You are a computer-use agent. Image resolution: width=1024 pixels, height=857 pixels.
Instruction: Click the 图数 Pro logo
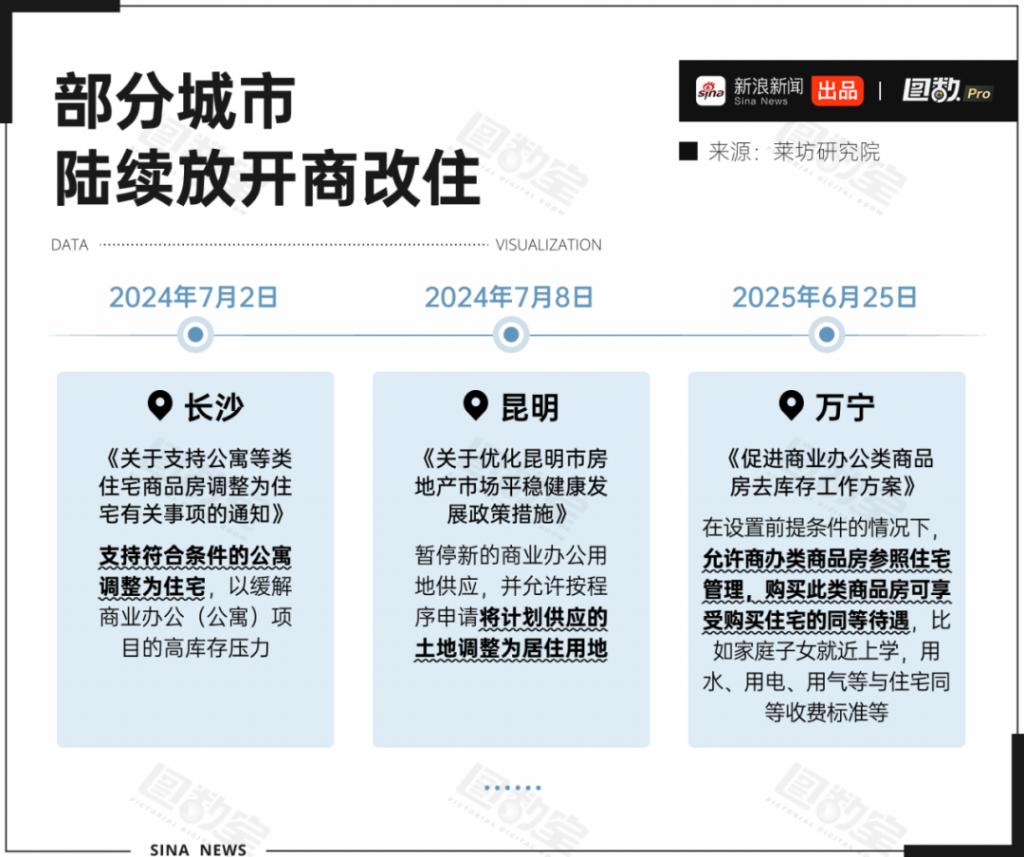pos(948,90)
